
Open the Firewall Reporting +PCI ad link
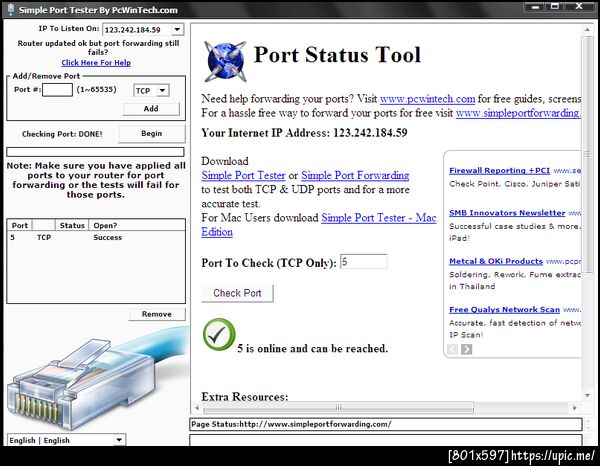pos(499,171)
